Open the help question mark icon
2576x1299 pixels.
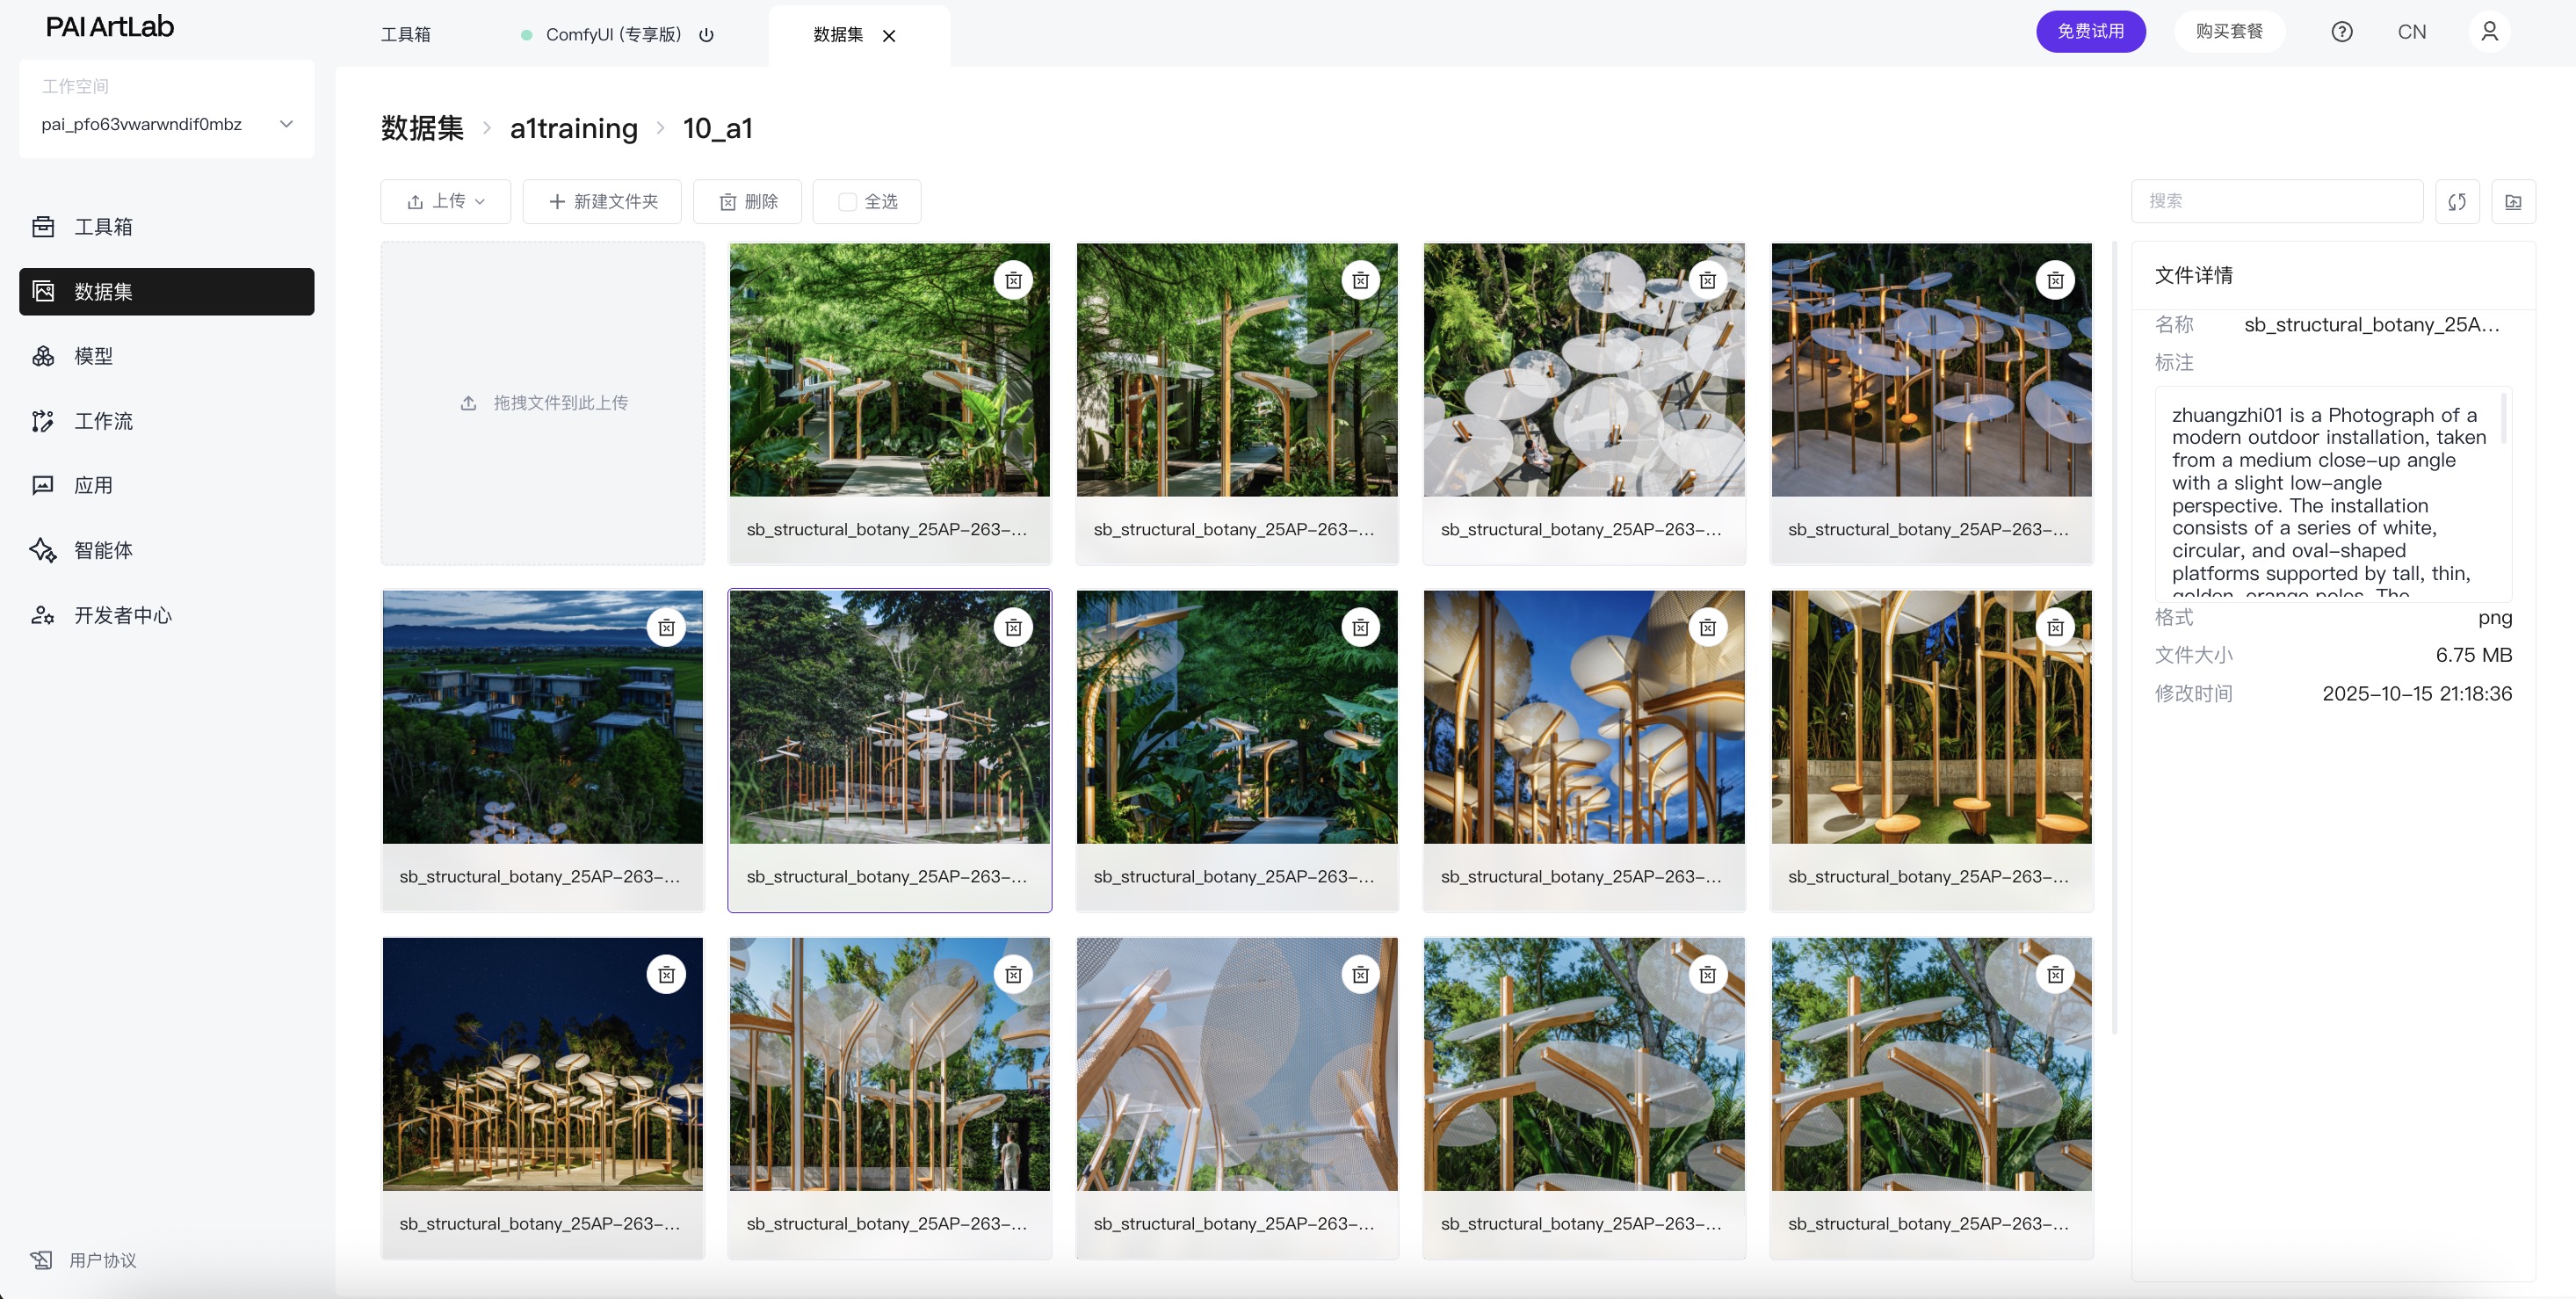pos(2341,32)
